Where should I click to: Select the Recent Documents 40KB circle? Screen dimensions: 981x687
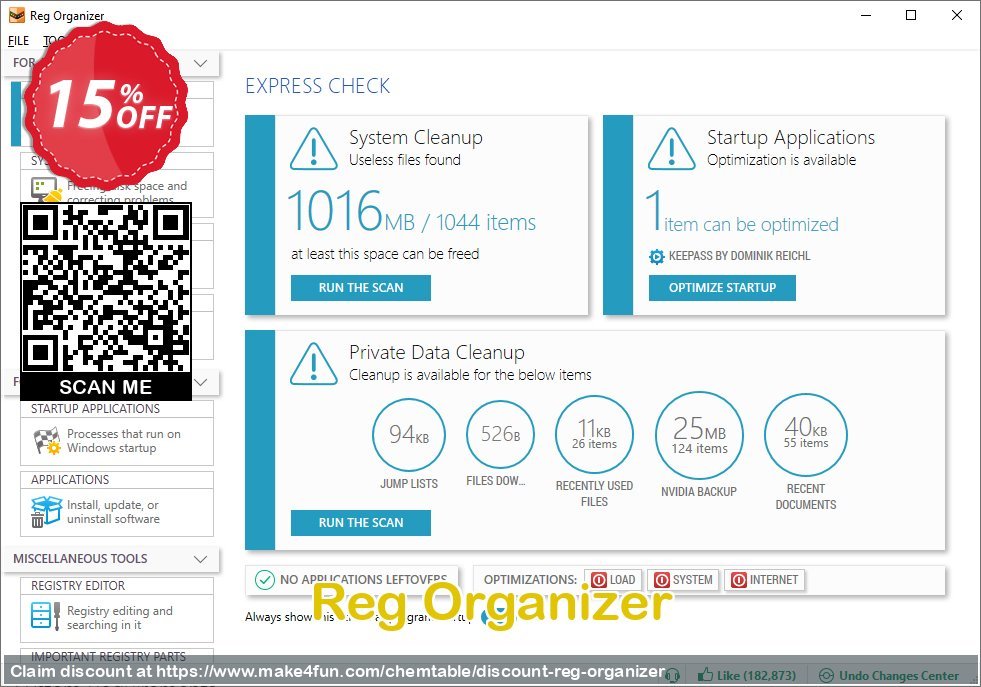click(806, 434)
